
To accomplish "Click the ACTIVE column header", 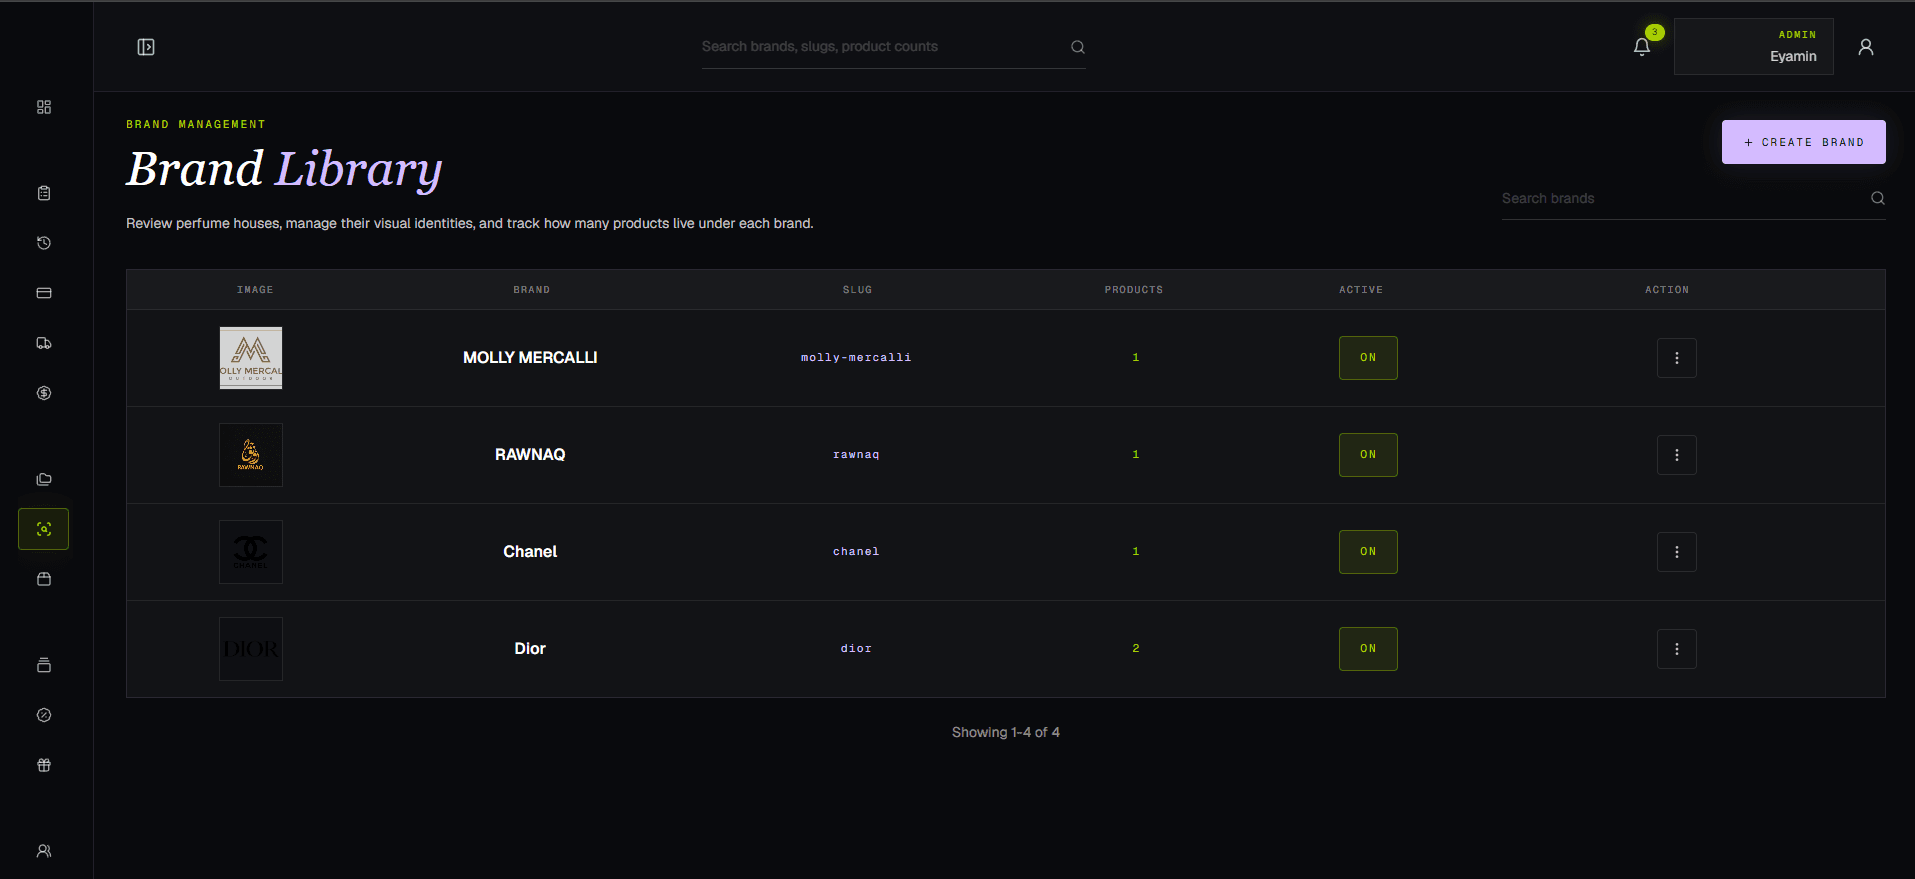I will pyautogui.click(x=1361, y=290).
